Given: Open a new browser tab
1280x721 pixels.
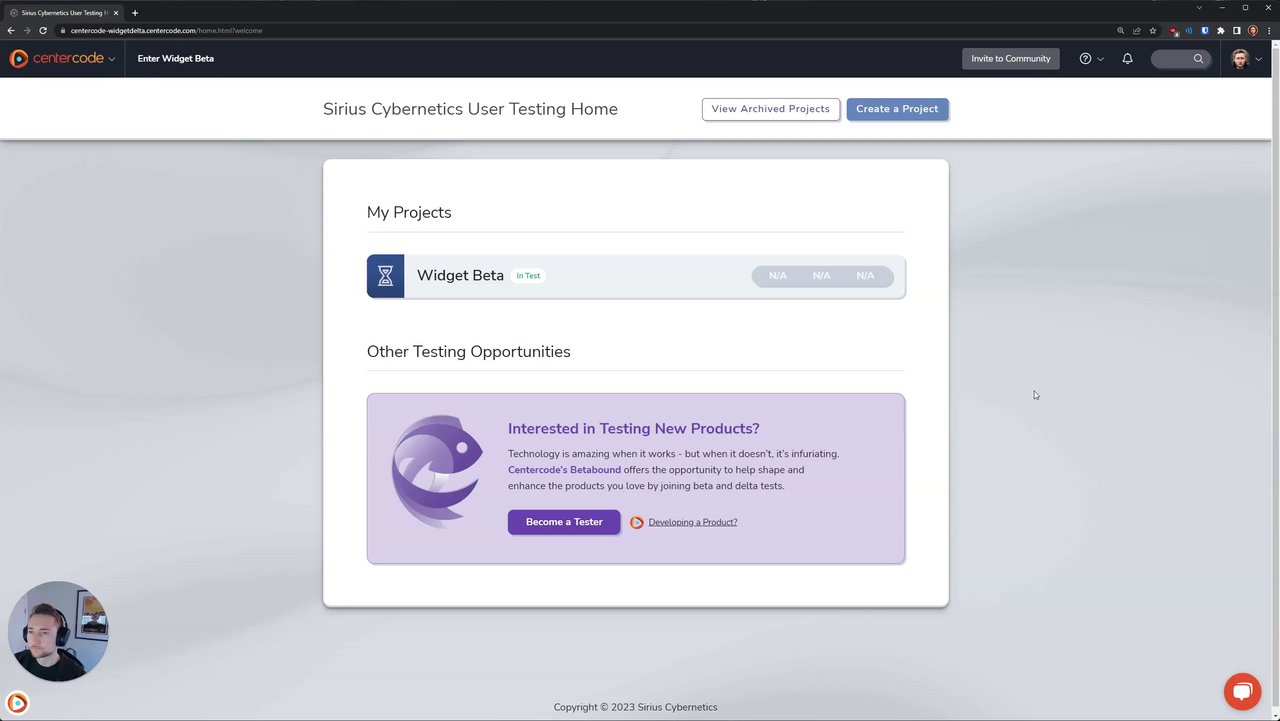Looking at the screenshot, I should 135,13.
